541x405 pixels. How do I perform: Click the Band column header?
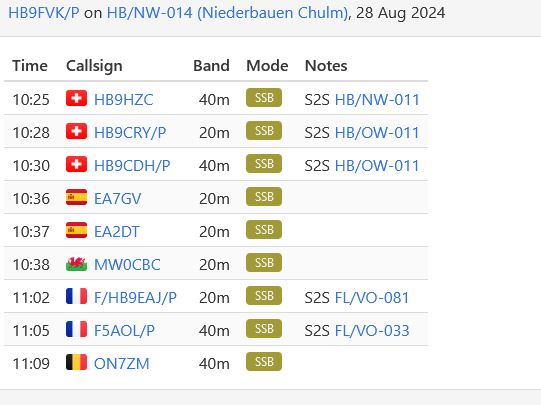pos(211,66)
